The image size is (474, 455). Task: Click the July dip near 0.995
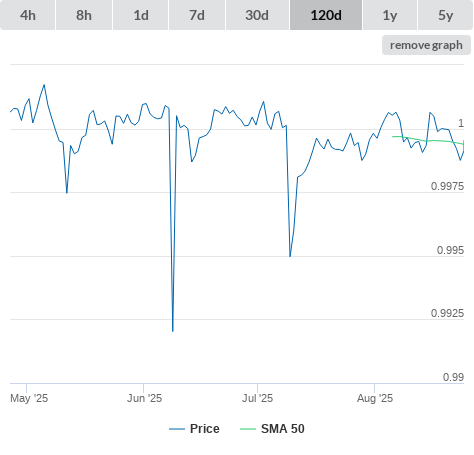tap(290, 256)
